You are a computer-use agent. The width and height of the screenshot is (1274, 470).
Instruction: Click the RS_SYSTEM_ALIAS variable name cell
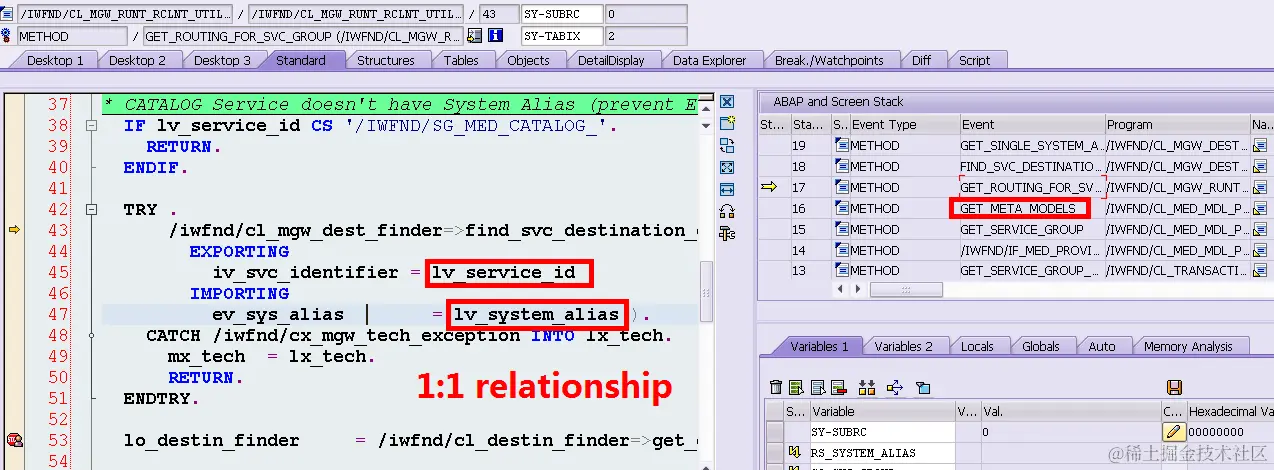881,453
